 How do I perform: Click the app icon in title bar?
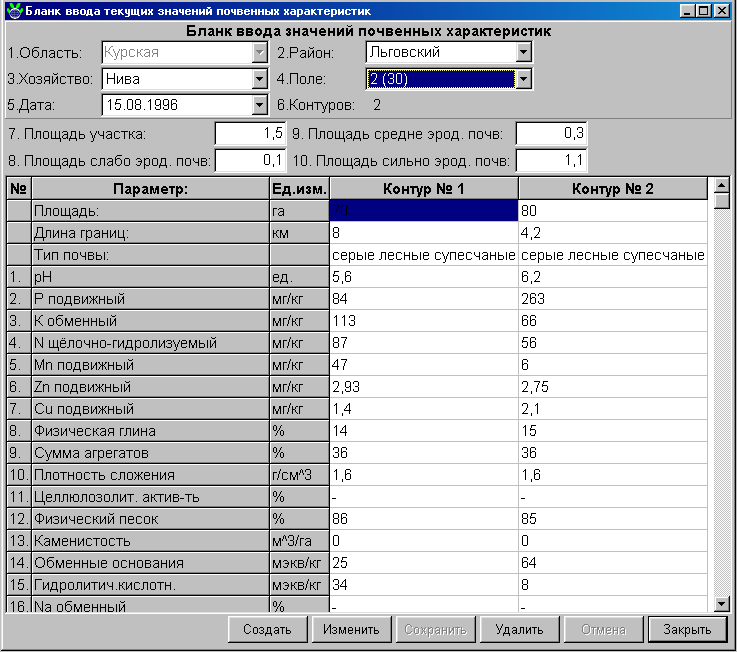point(15,10)
